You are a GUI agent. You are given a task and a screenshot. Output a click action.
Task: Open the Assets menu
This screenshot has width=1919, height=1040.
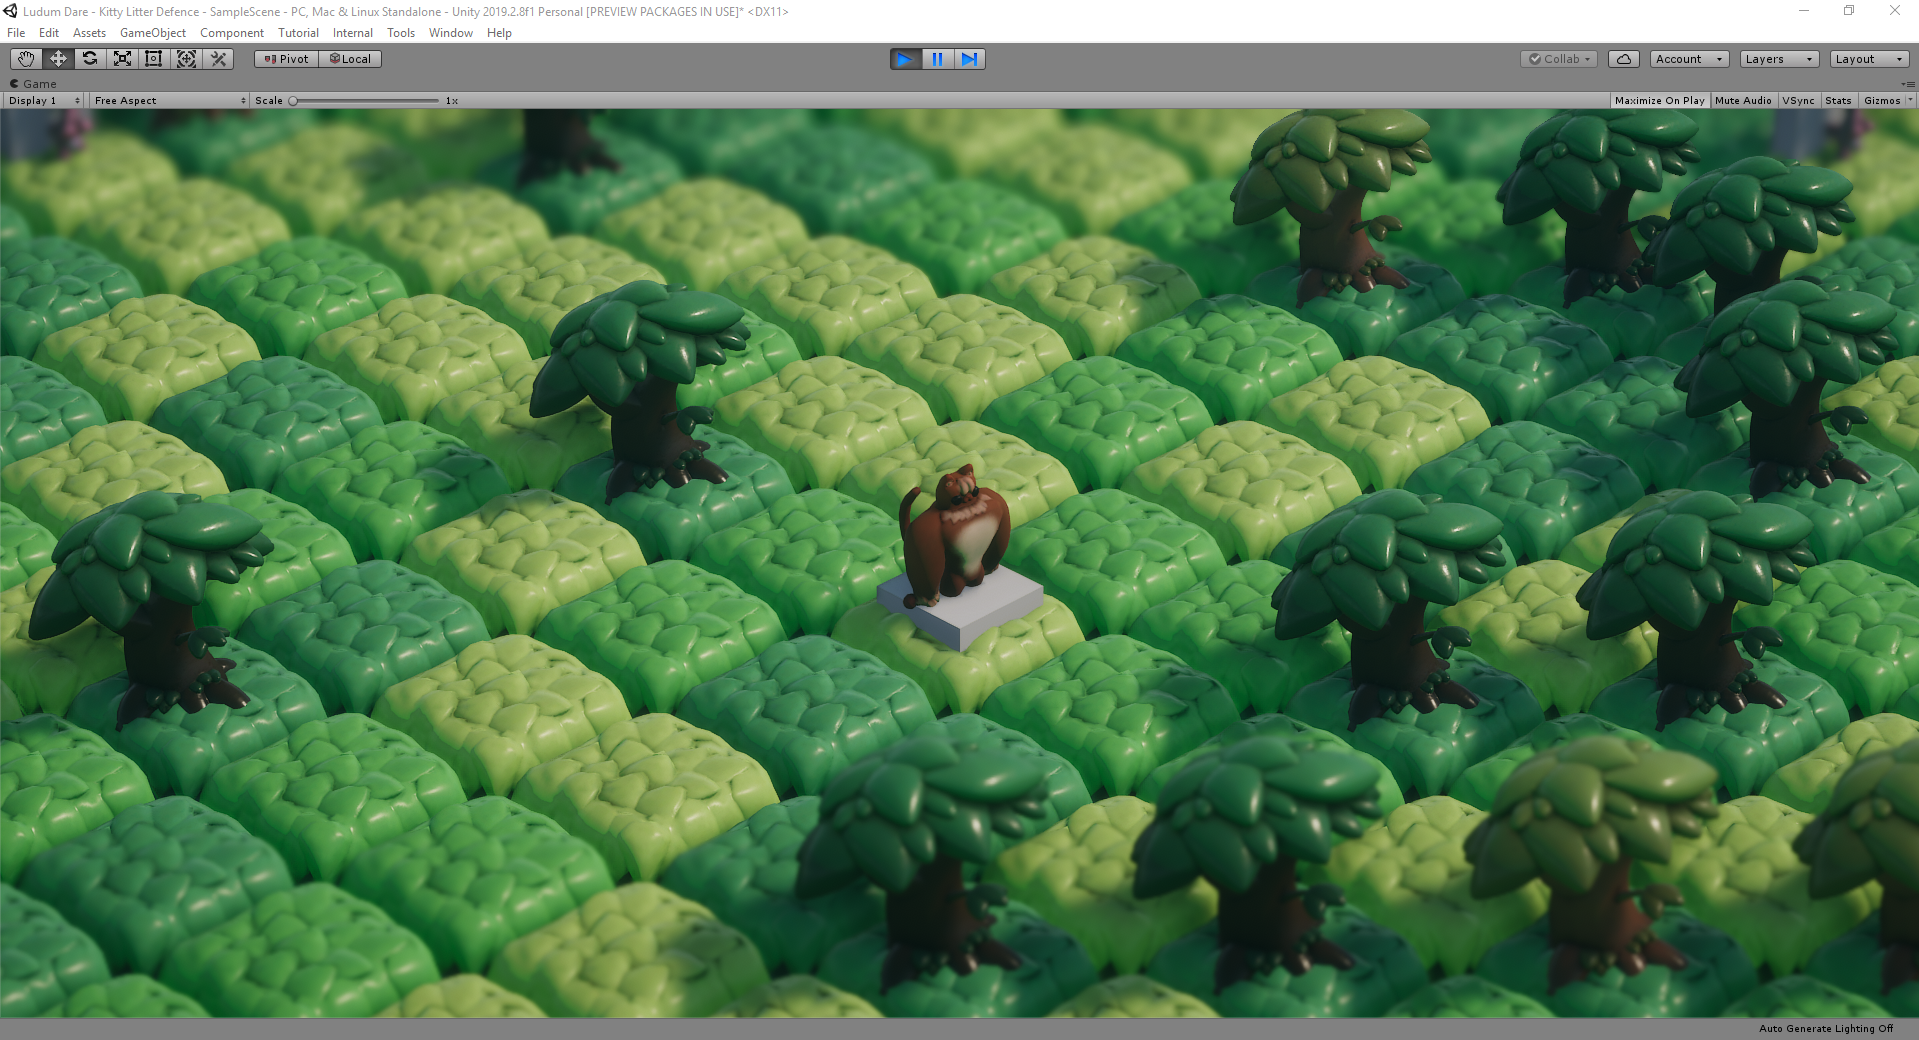click(x=89, y=33)
